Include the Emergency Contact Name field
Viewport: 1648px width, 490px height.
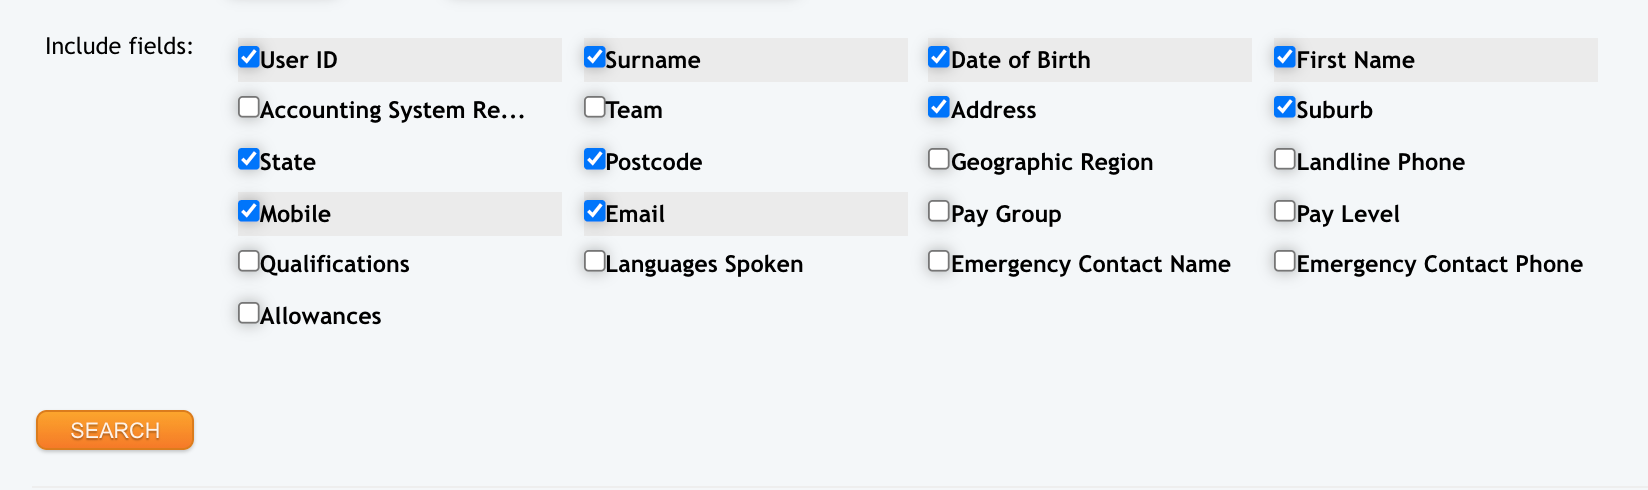coord(939,261)
